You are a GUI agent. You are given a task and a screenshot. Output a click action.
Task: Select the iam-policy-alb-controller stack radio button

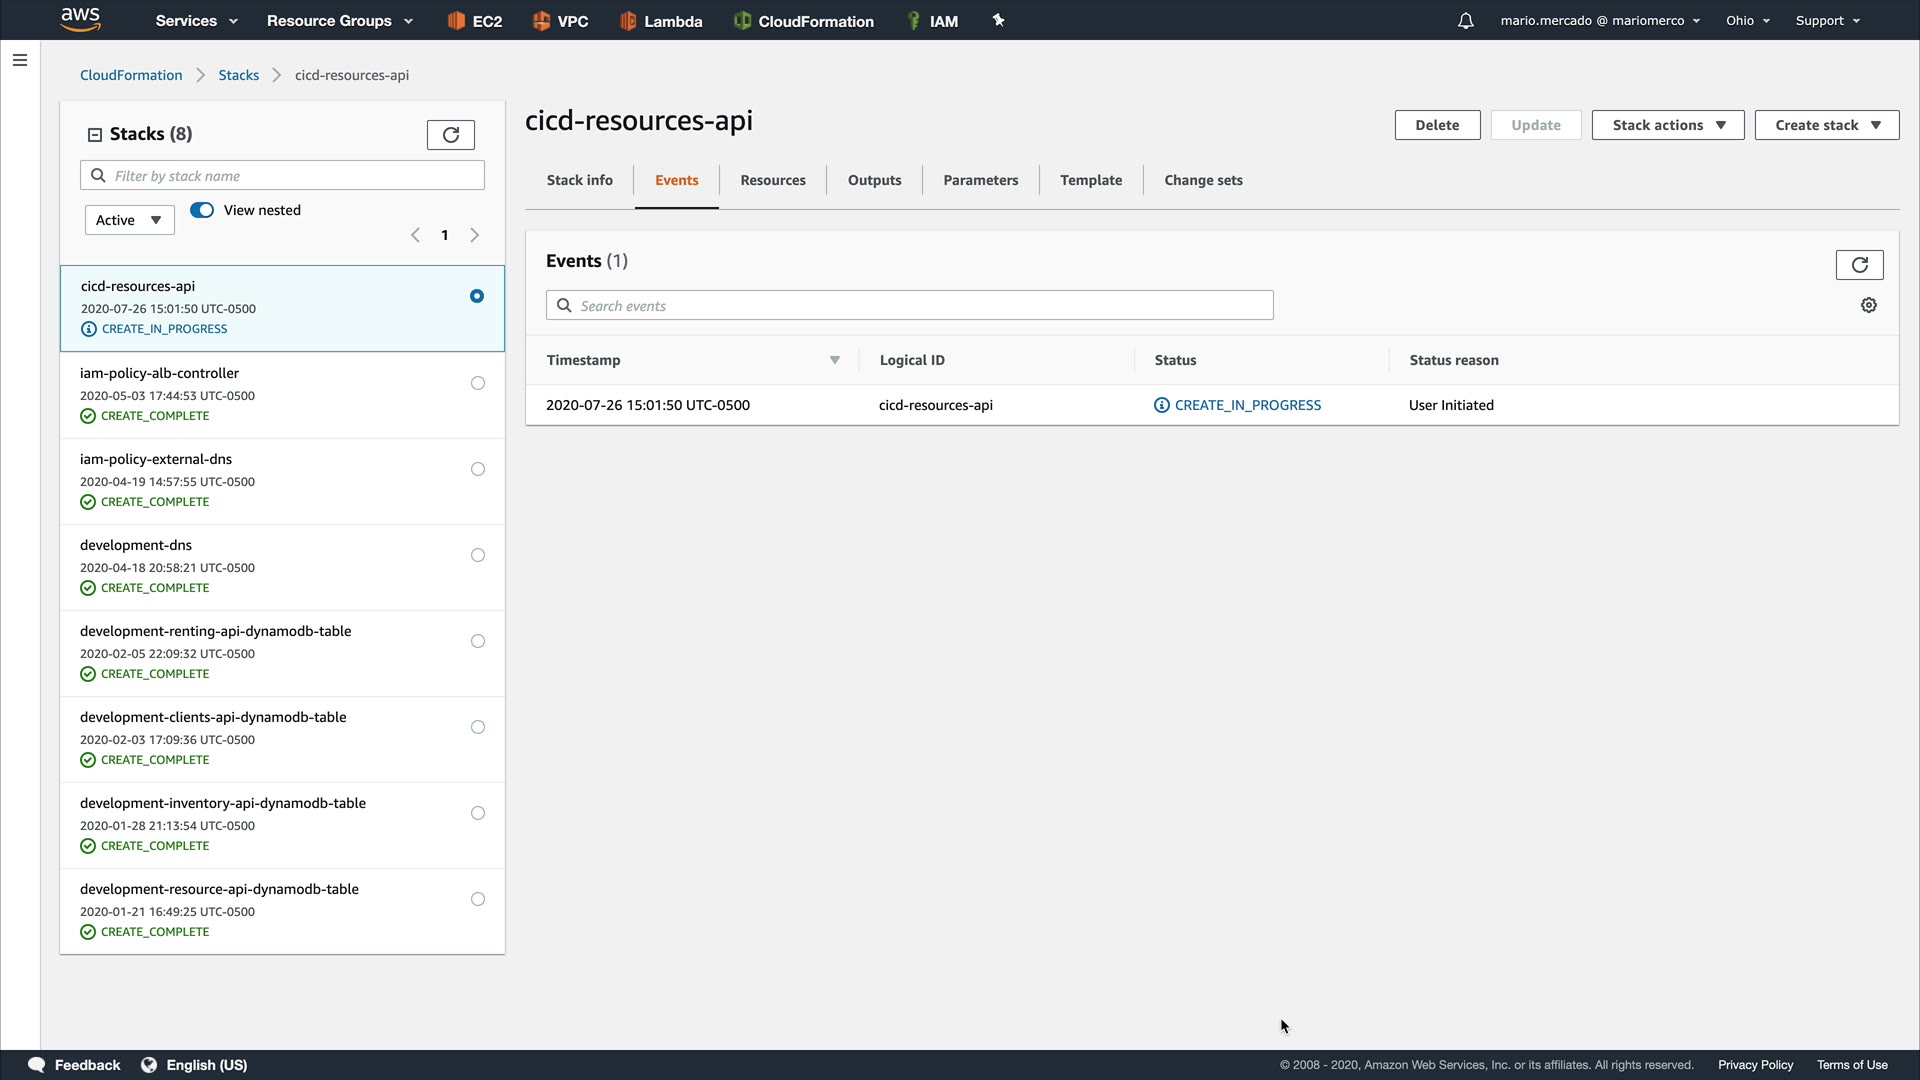point(477,383)
